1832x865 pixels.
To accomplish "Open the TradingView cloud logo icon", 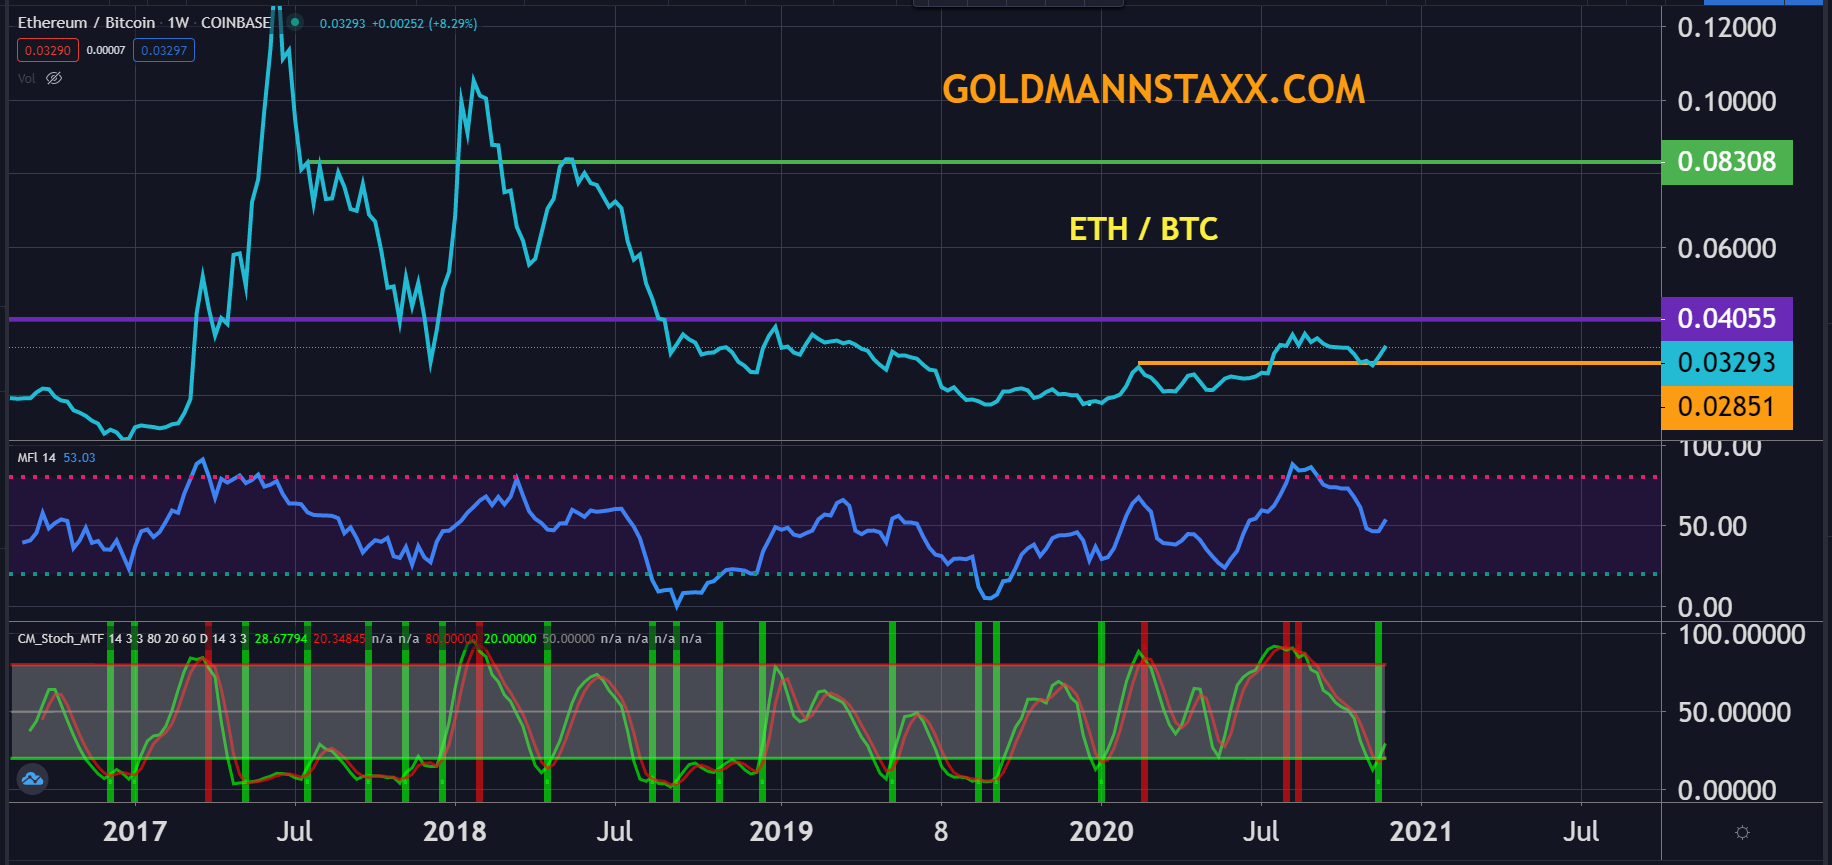I will click(x=32, y=778).
